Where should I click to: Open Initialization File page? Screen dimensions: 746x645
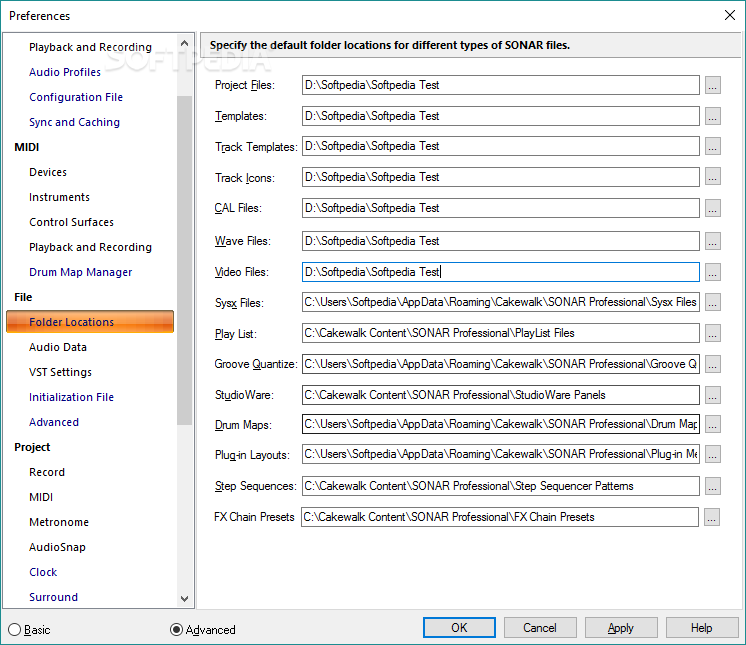[71, 397]
